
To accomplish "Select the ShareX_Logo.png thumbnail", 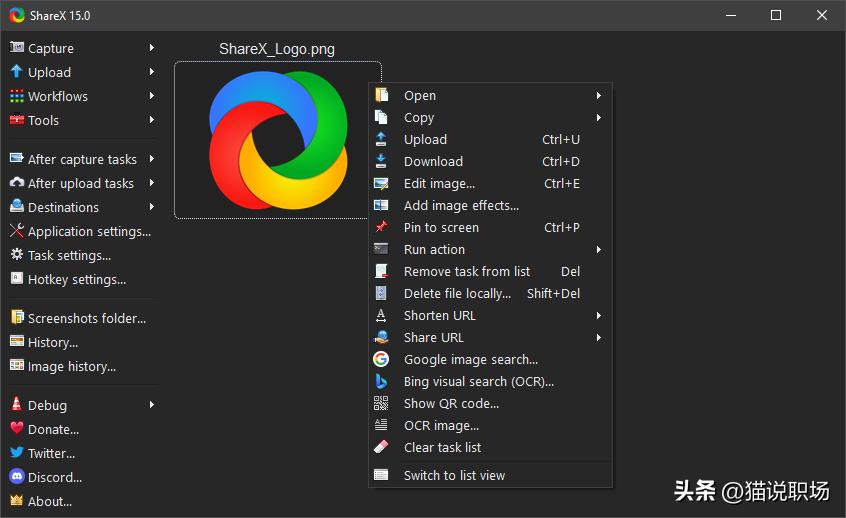I will pos(277,138).
